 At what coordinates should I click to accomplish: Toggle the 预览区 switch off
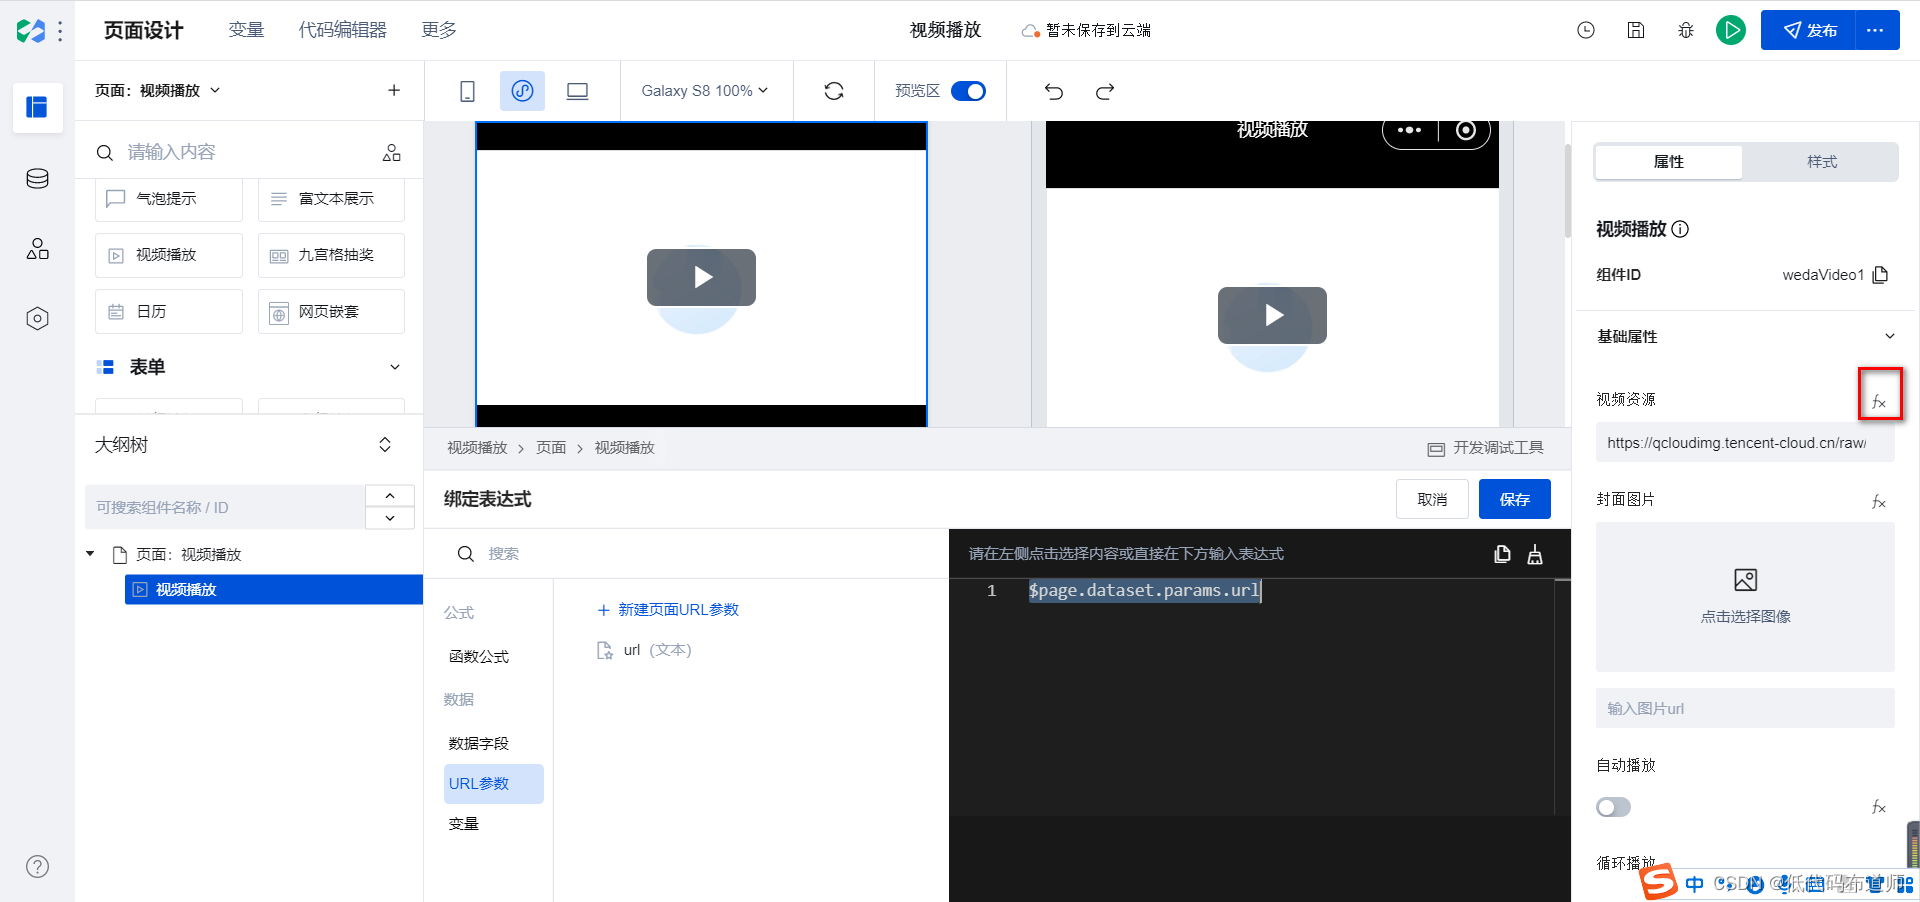click(x=968, y=91)
